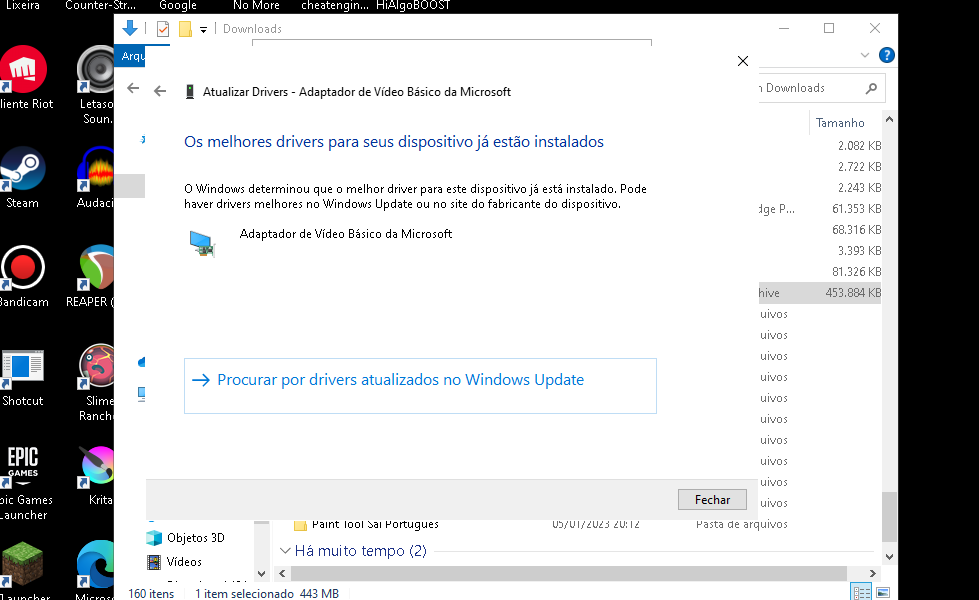Click the Fechar button
Viewport: 979px width, 600px height.
(x=712, y=499)
